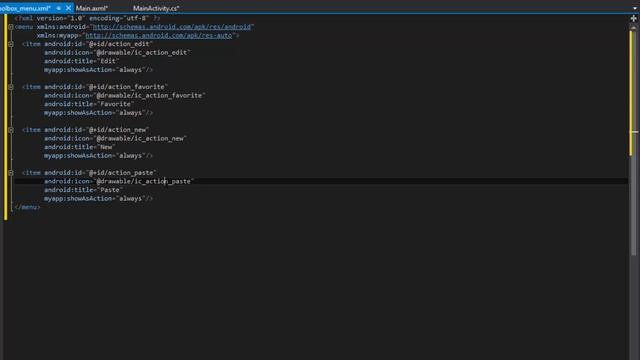Open the tab overflow dropdown arrow
This screenshot has width=640, height=360.
pos(635,8)
